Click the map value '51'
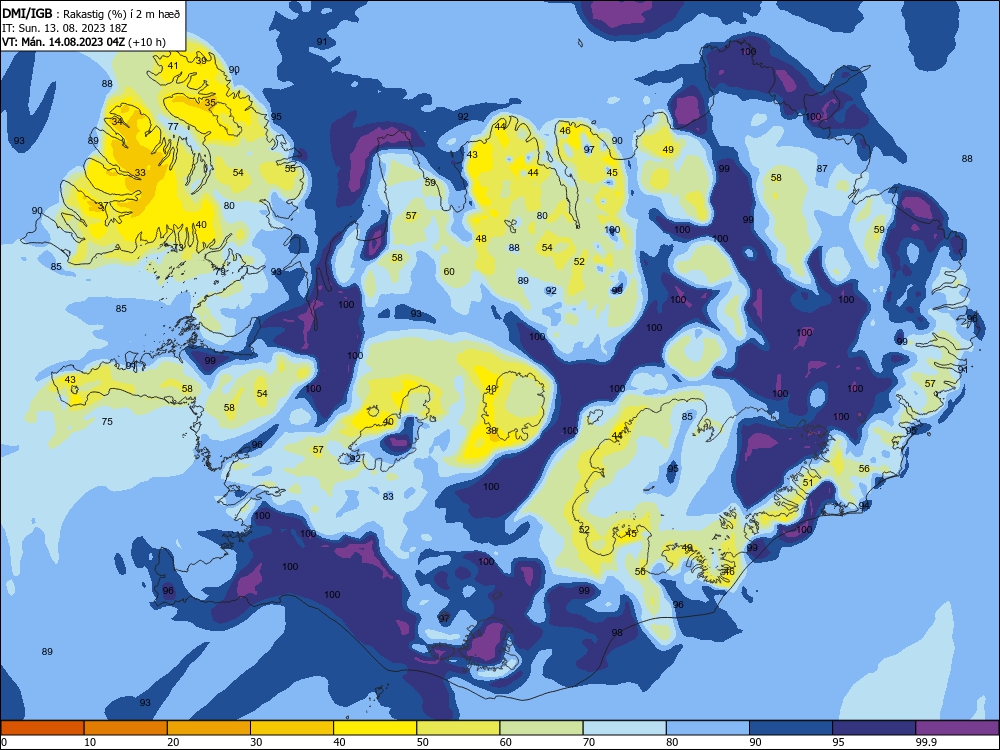The width and height of the screenshot is (1000, 750). (808, 483)
